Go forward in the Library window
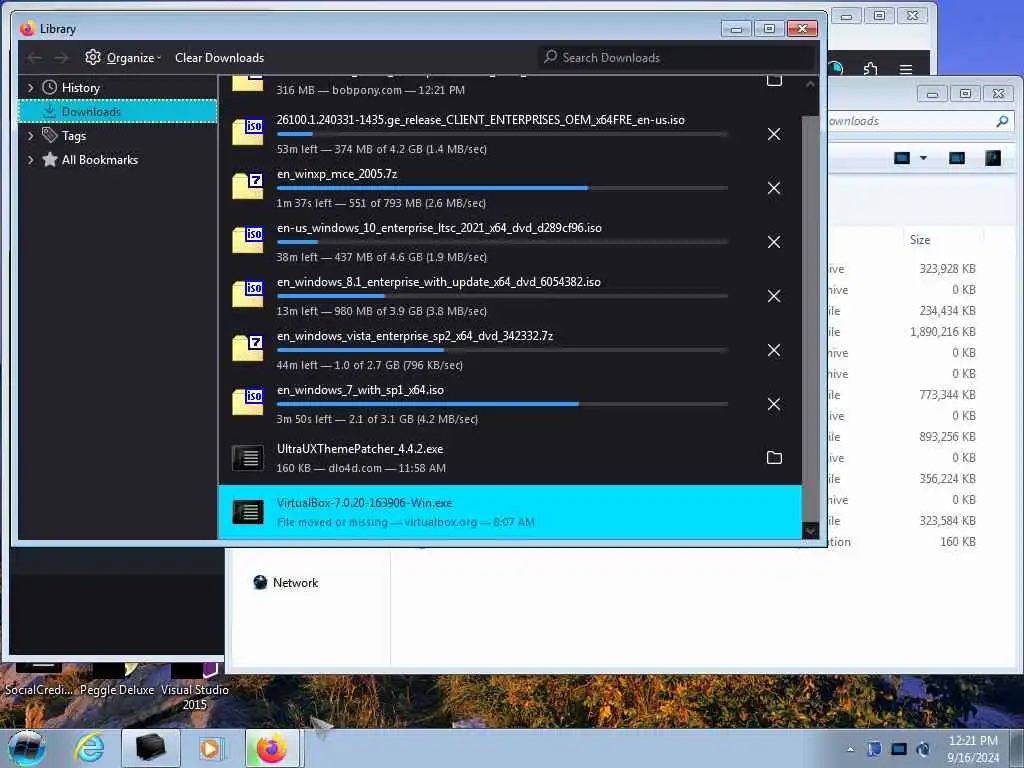The width and height of the screenshot is (1024, 768). pos(61,58)
